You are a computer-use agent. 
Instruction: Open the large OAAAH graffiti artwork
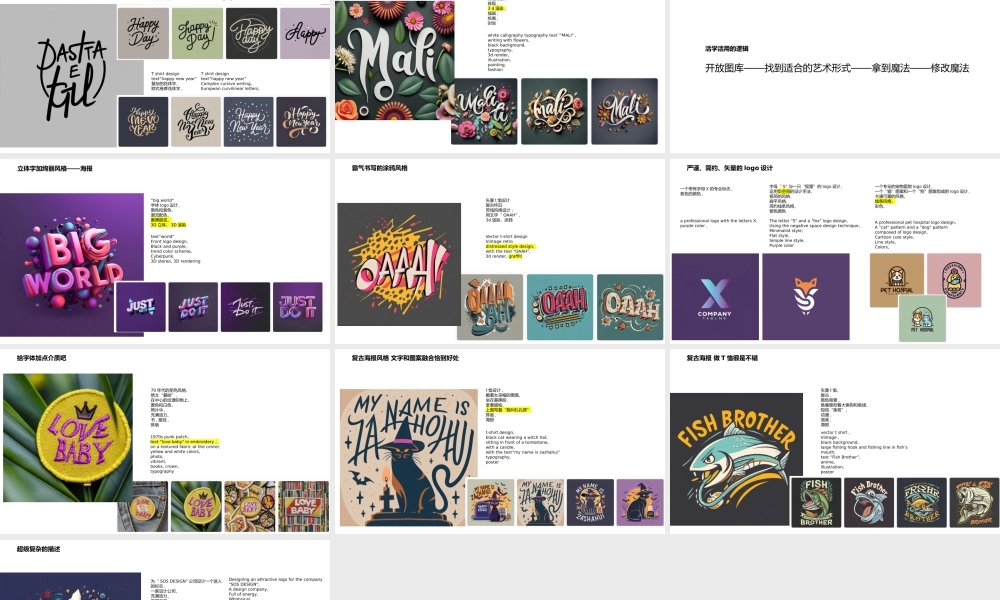[x=399, y=265]
